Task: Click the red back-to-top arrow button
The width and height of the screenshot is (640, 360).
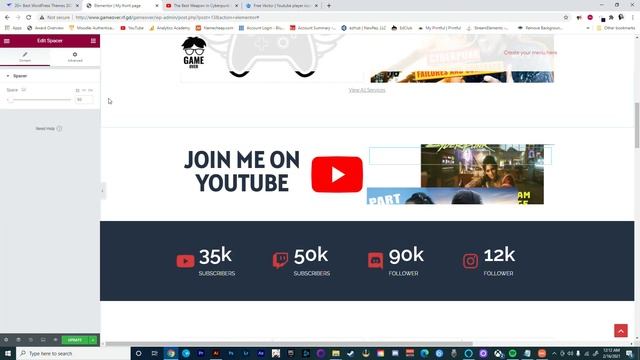Action: (x=621, y=331)
